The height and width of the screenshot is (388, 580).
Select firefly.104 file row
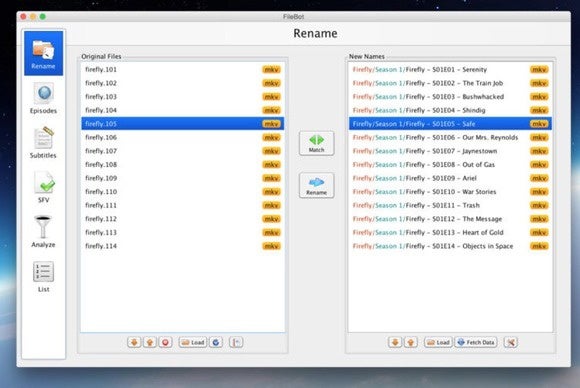[x=183, y=110]
